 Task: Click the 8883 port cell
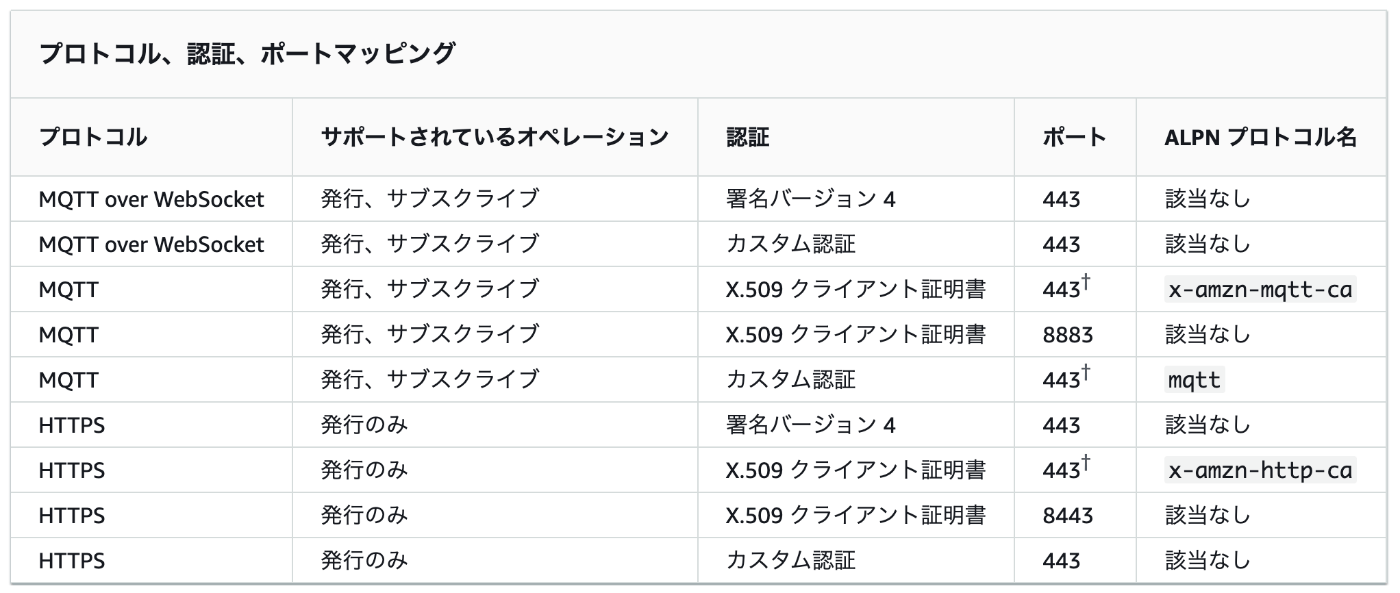point(1067,335)
